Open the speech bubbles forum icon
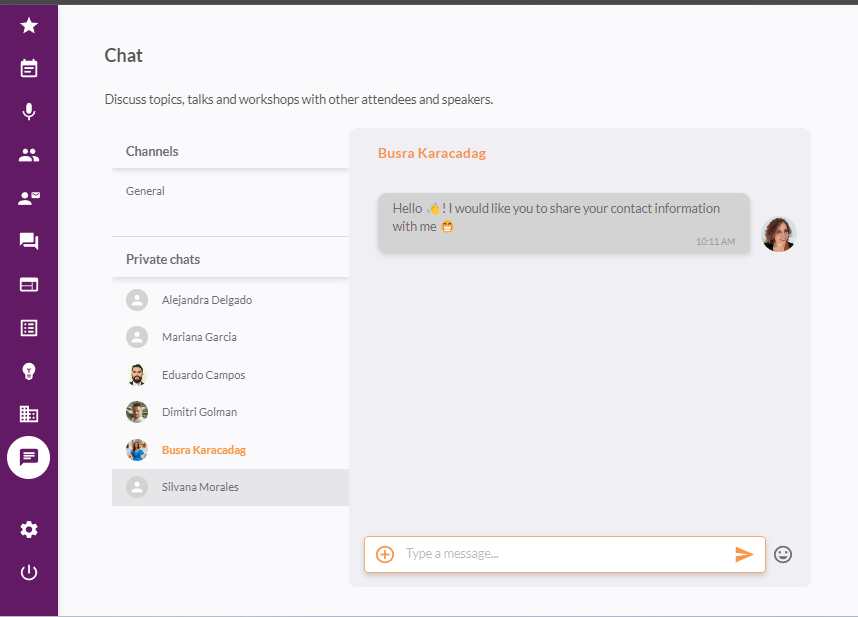Viewport: 858px width, 617px height. pos(29,241)
